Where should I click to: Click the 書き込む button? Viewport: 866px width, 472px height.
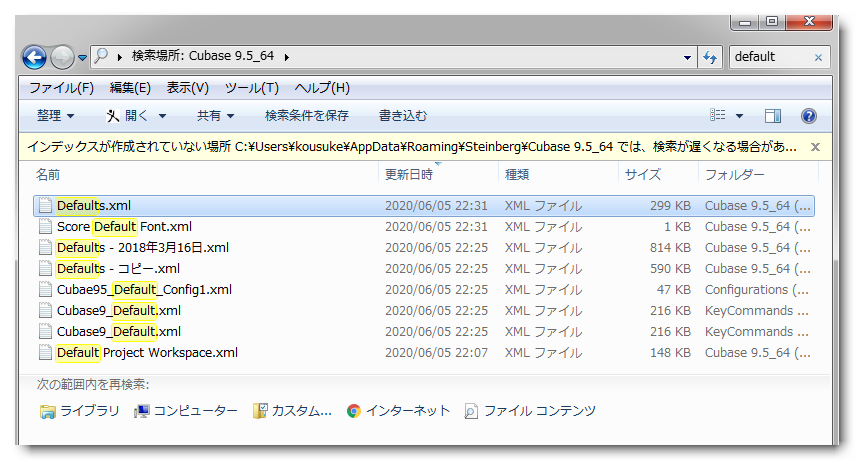[403, 116]
